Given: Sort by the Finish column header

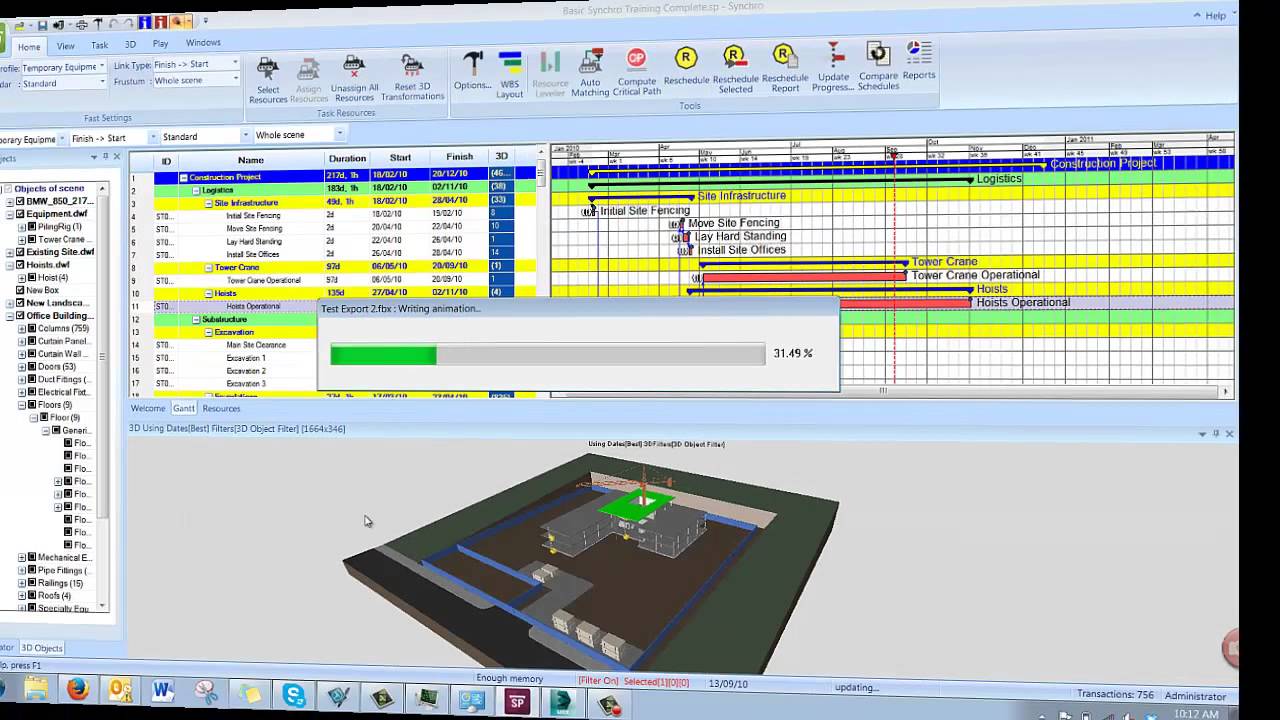Looking at the screenshot, I should point(459,157).
